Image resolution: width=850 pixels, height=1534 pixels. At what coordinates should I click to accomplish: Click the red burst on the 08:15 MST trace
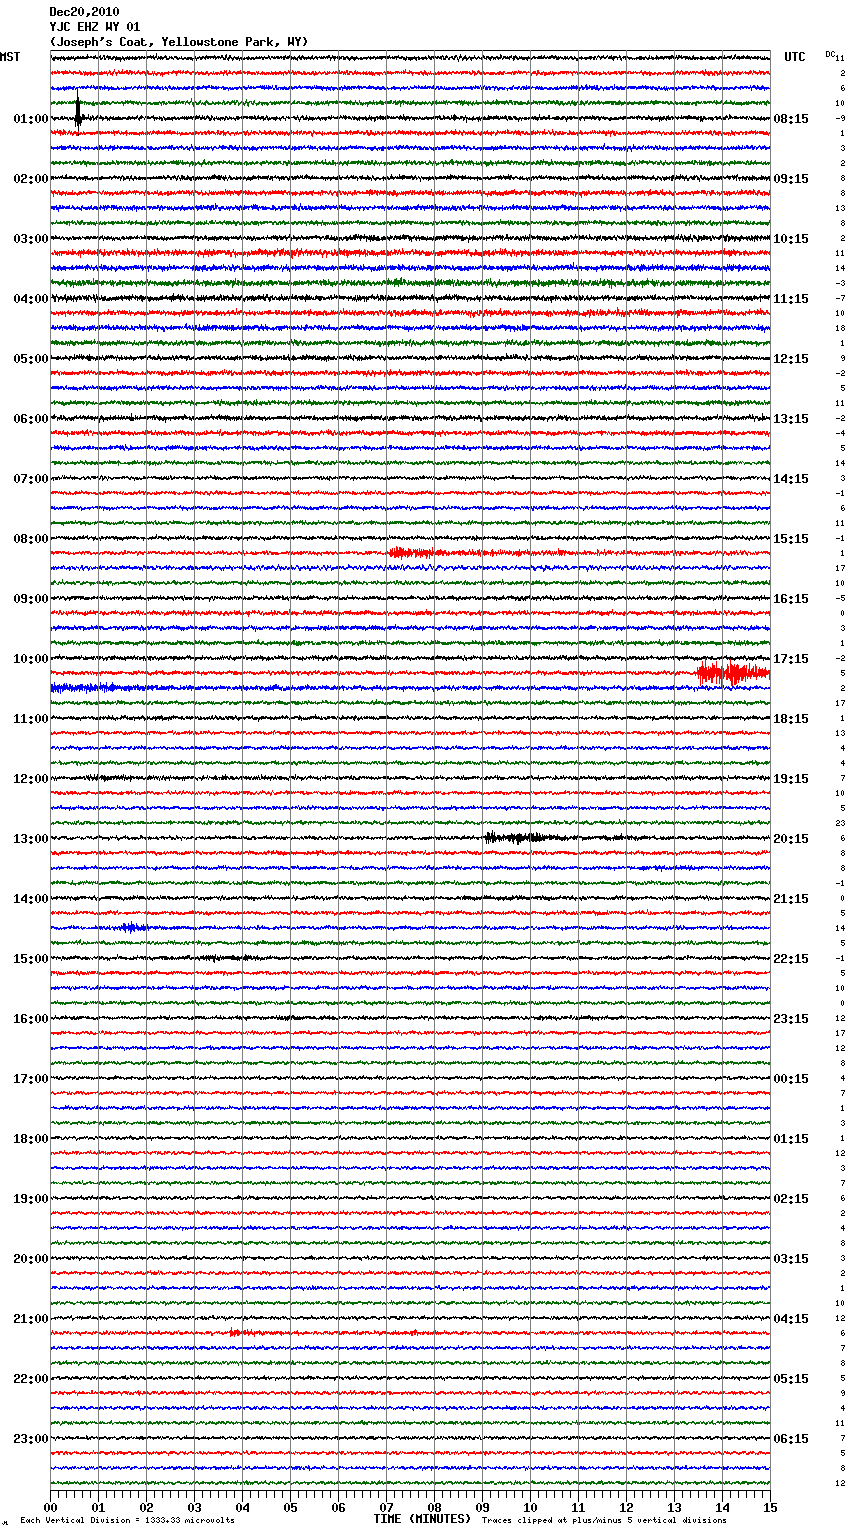click(x=412, y=552)
